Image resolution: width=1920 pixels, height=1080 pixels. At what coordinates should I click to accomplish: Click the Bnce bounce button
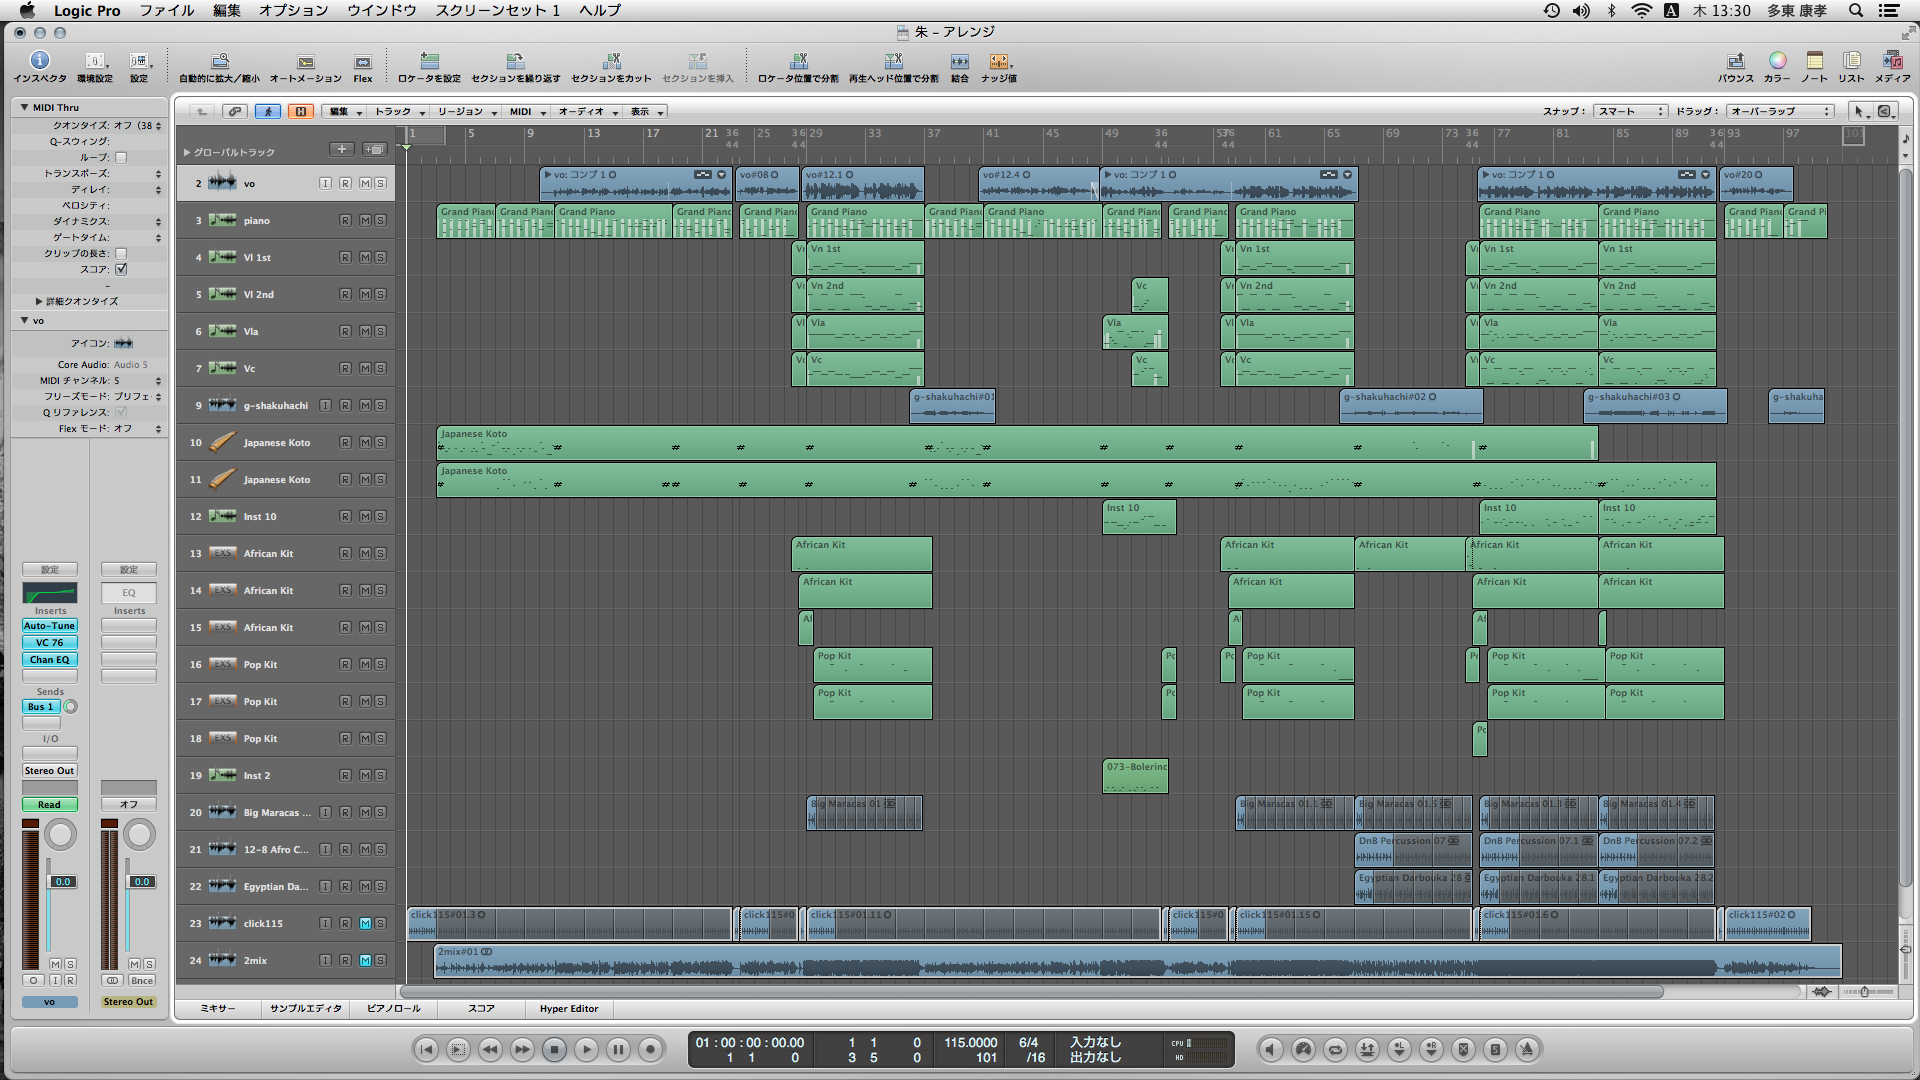142,980
